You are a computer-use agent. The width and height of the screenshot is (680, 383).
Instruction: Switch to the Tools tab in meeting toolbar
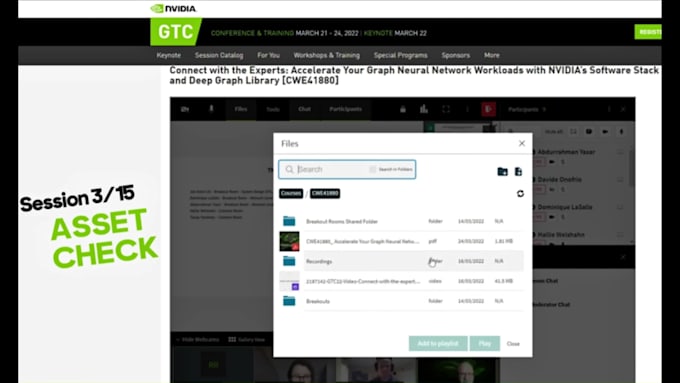[x=273, y=109]
